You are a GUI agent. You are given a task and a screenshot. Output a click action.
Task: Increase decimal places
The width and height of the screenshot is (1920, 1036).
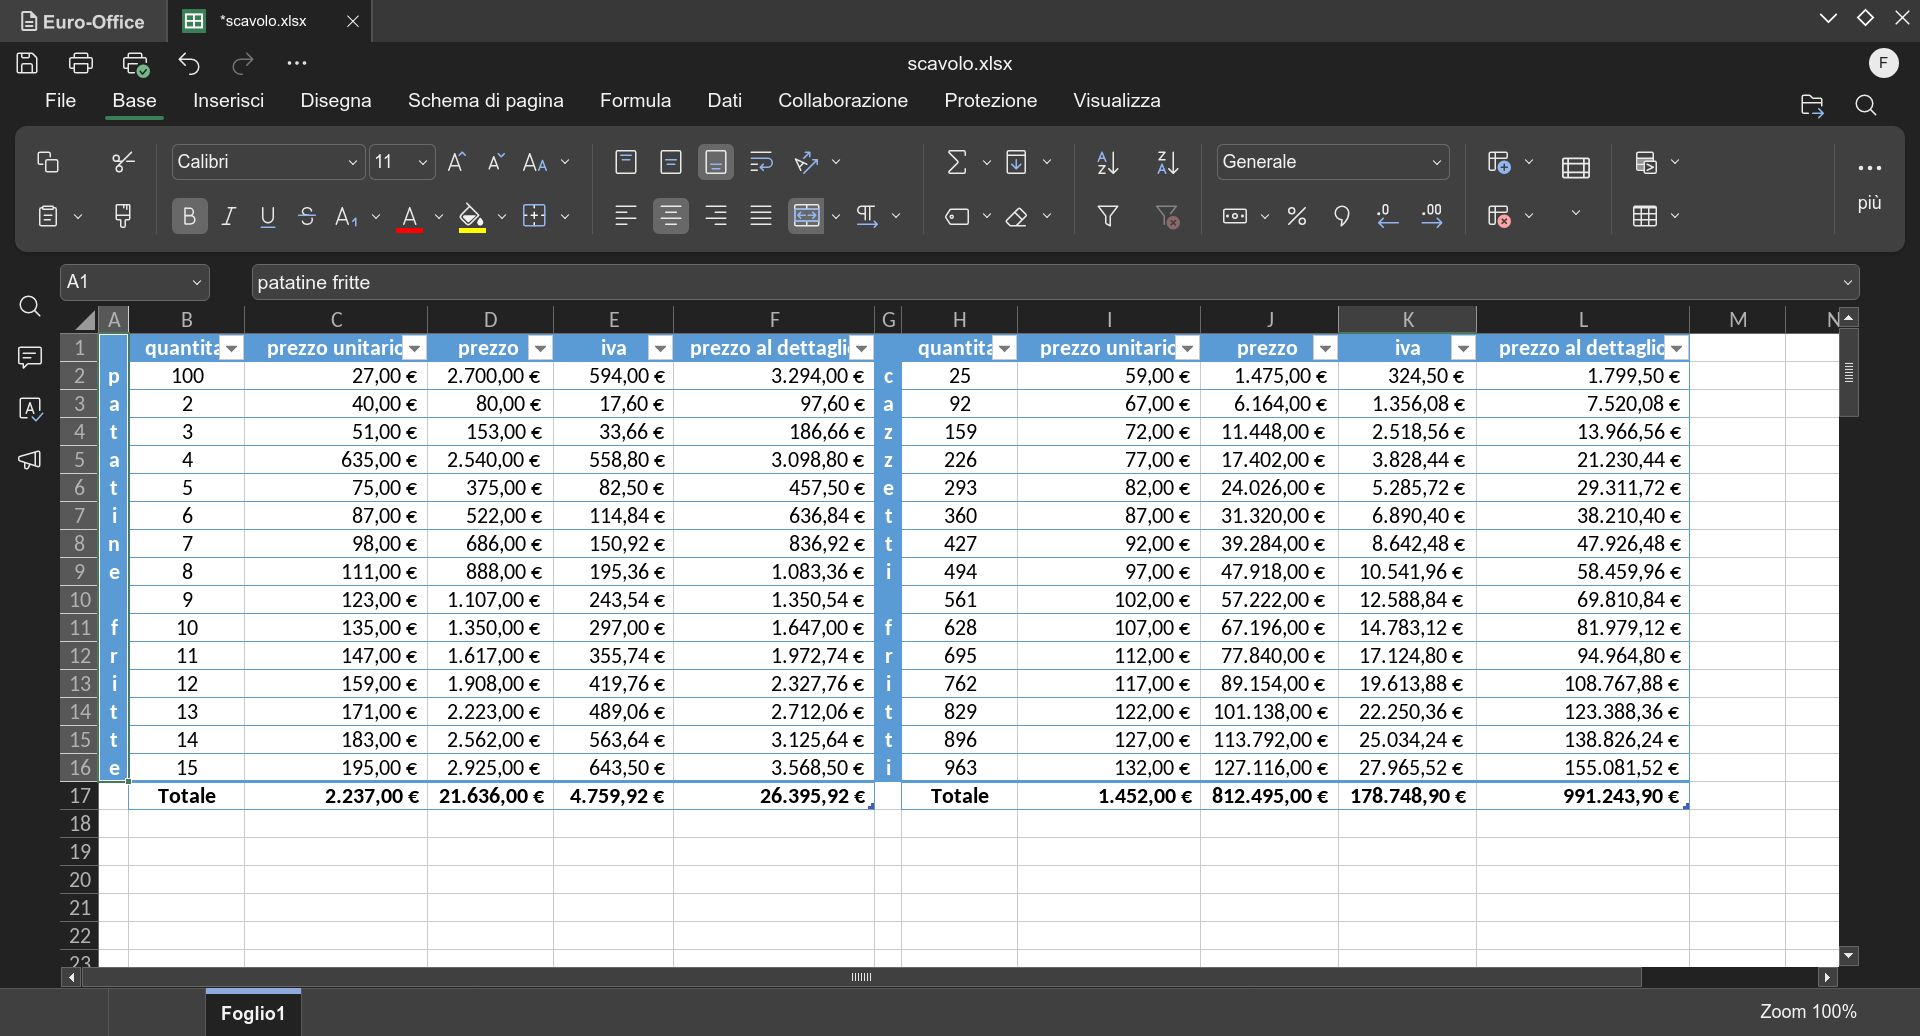pos(1432,216)
